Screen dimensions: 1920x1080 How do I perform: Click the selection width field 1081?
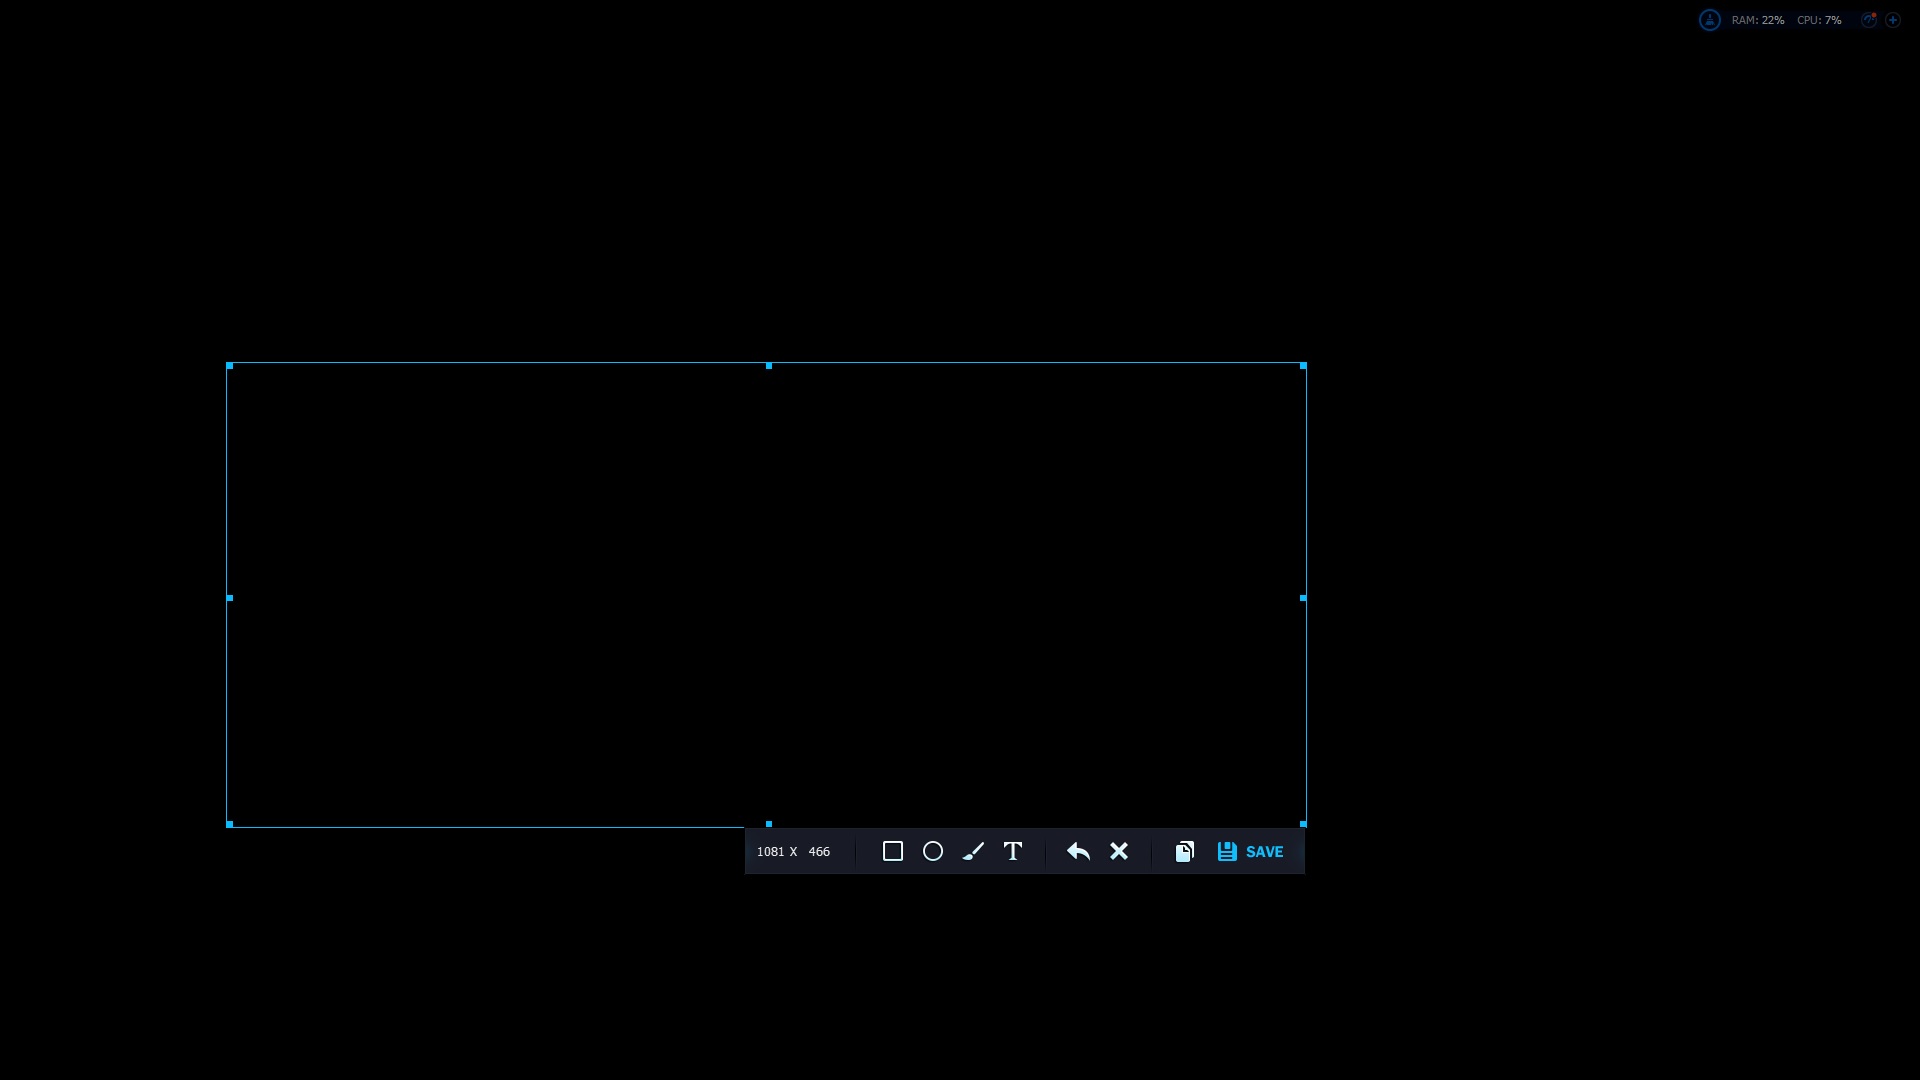click(x=770, y=852)
